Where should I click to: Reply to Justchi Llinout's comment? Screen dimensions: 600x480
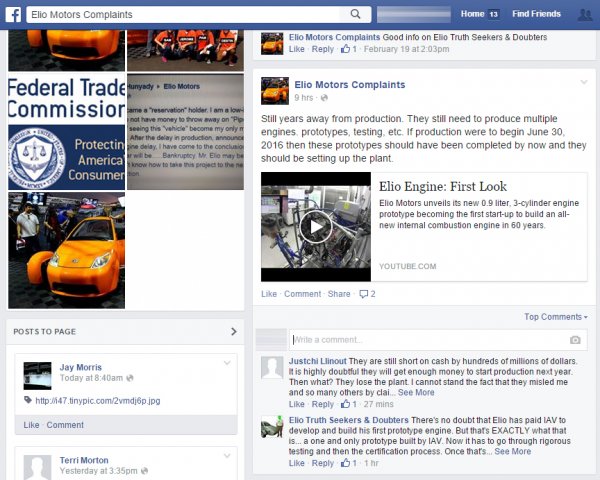click(323, 404)
